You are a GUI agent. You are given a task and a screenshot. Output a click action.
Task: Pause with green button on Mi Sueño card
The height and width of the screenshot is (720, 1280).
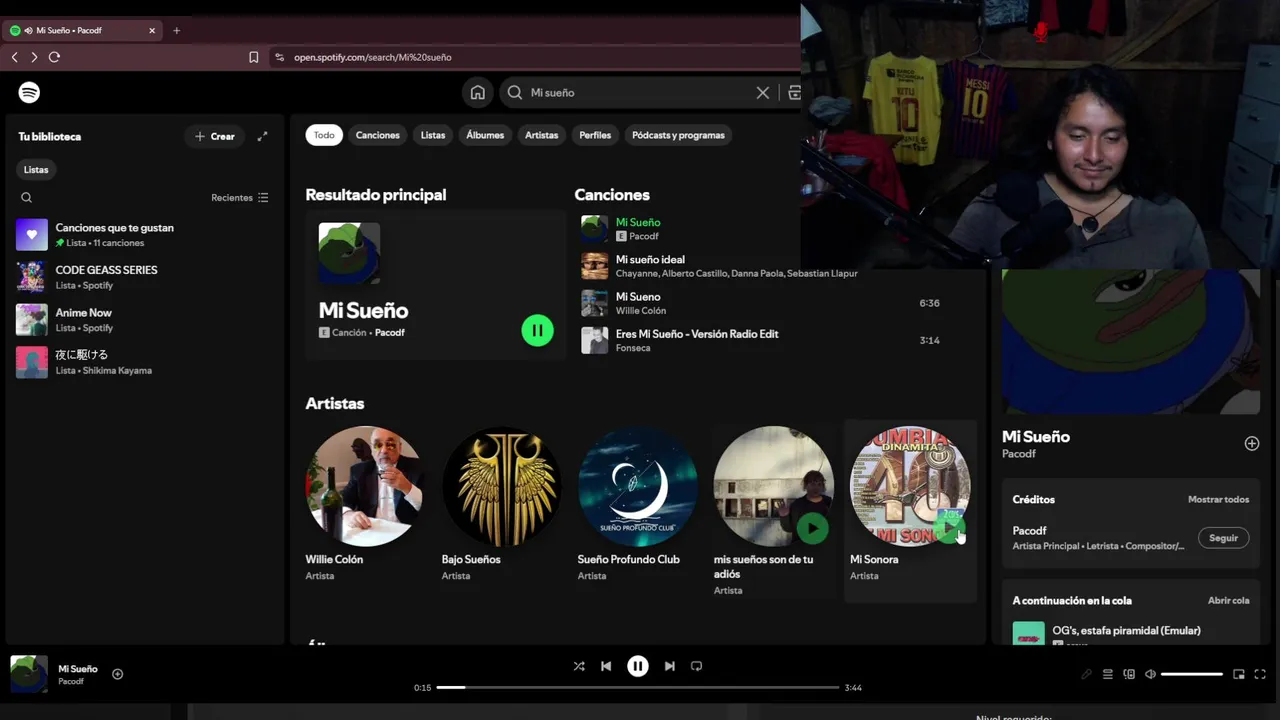pyautogui.click(x=537, y=330)
